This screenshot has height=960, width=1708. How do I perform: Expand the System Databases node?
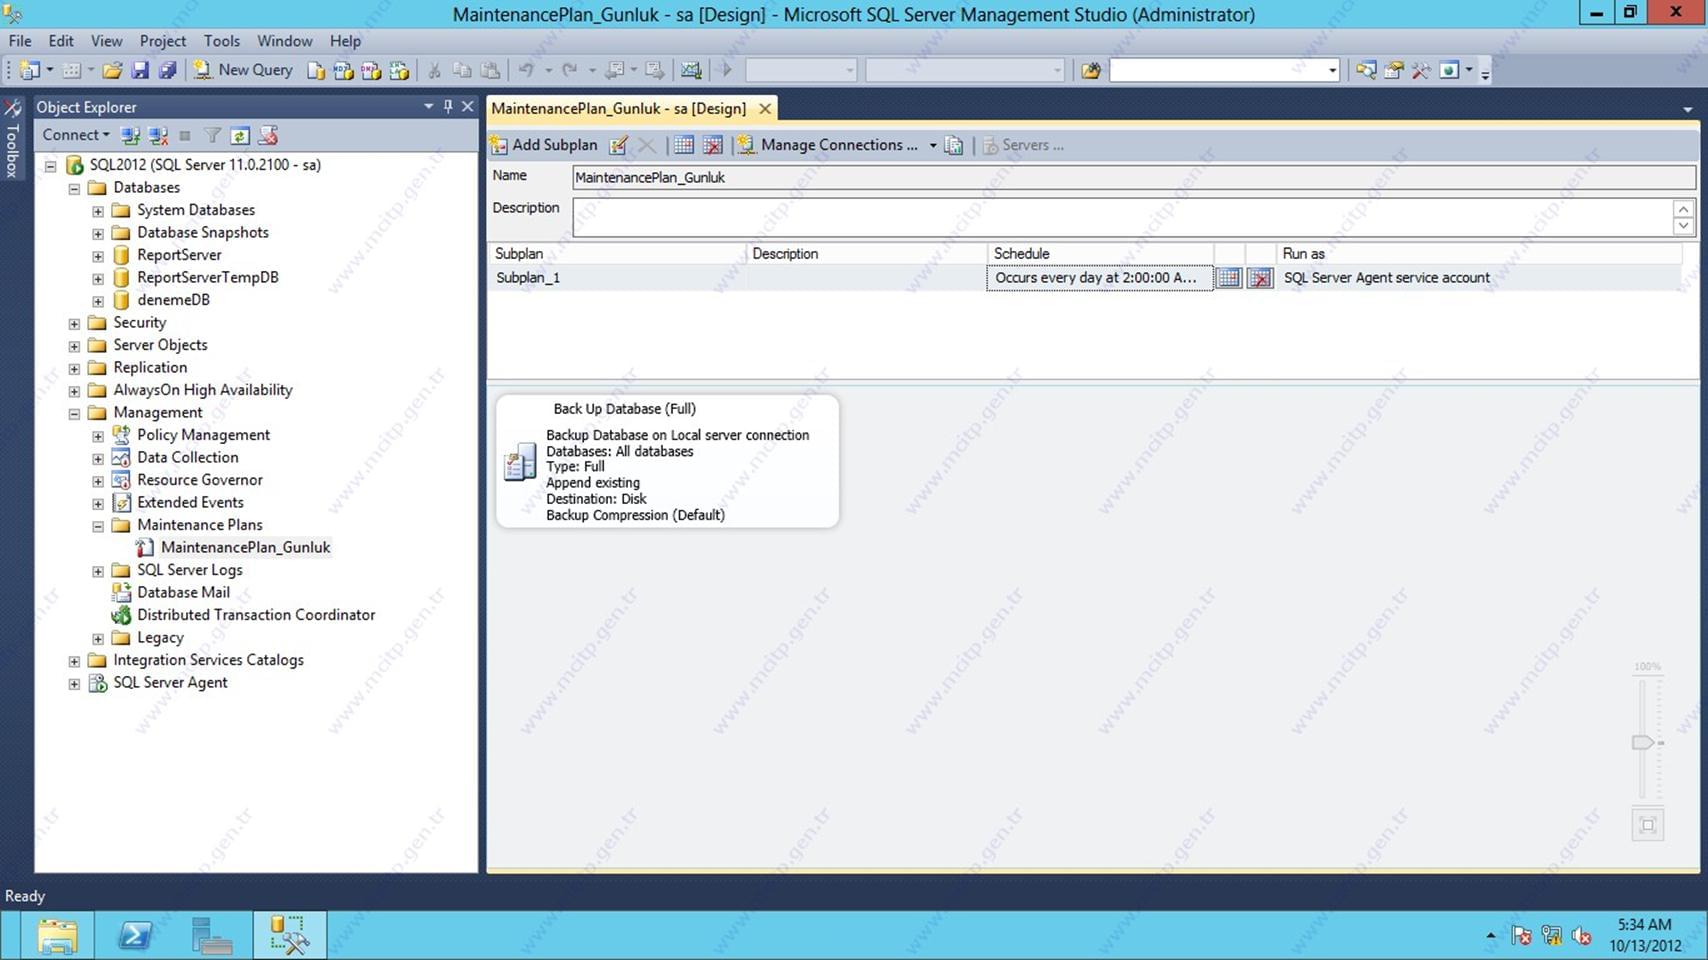point(98,211)
